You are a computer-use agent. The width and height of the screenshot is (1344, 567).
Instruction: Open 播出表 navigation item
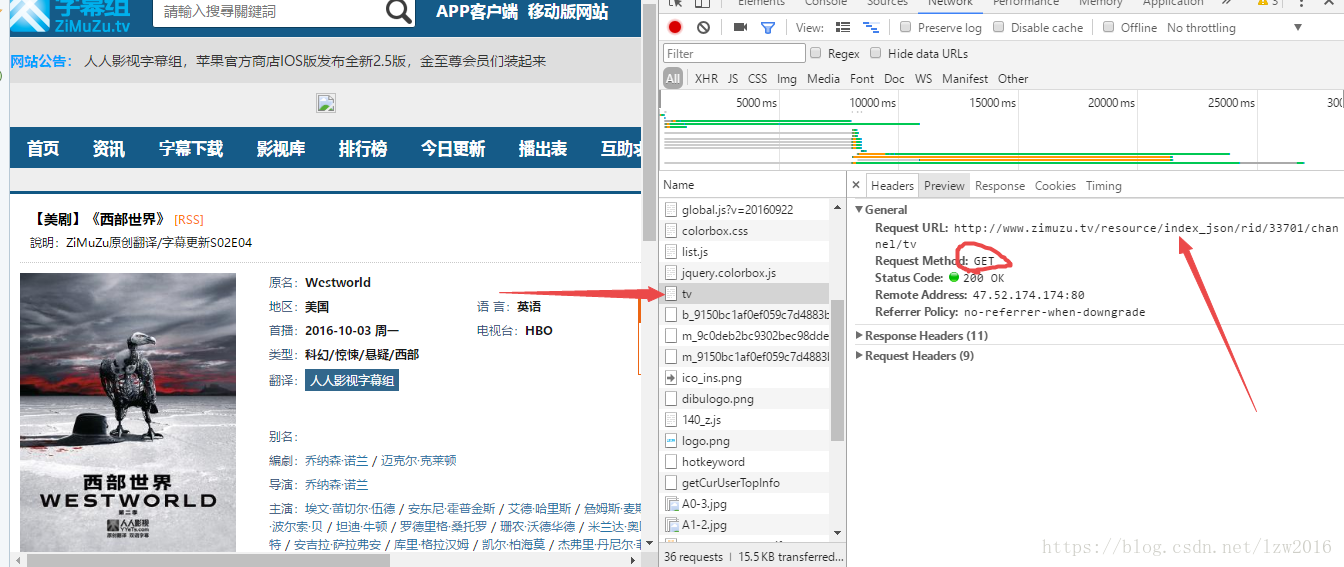pos(543,149)
